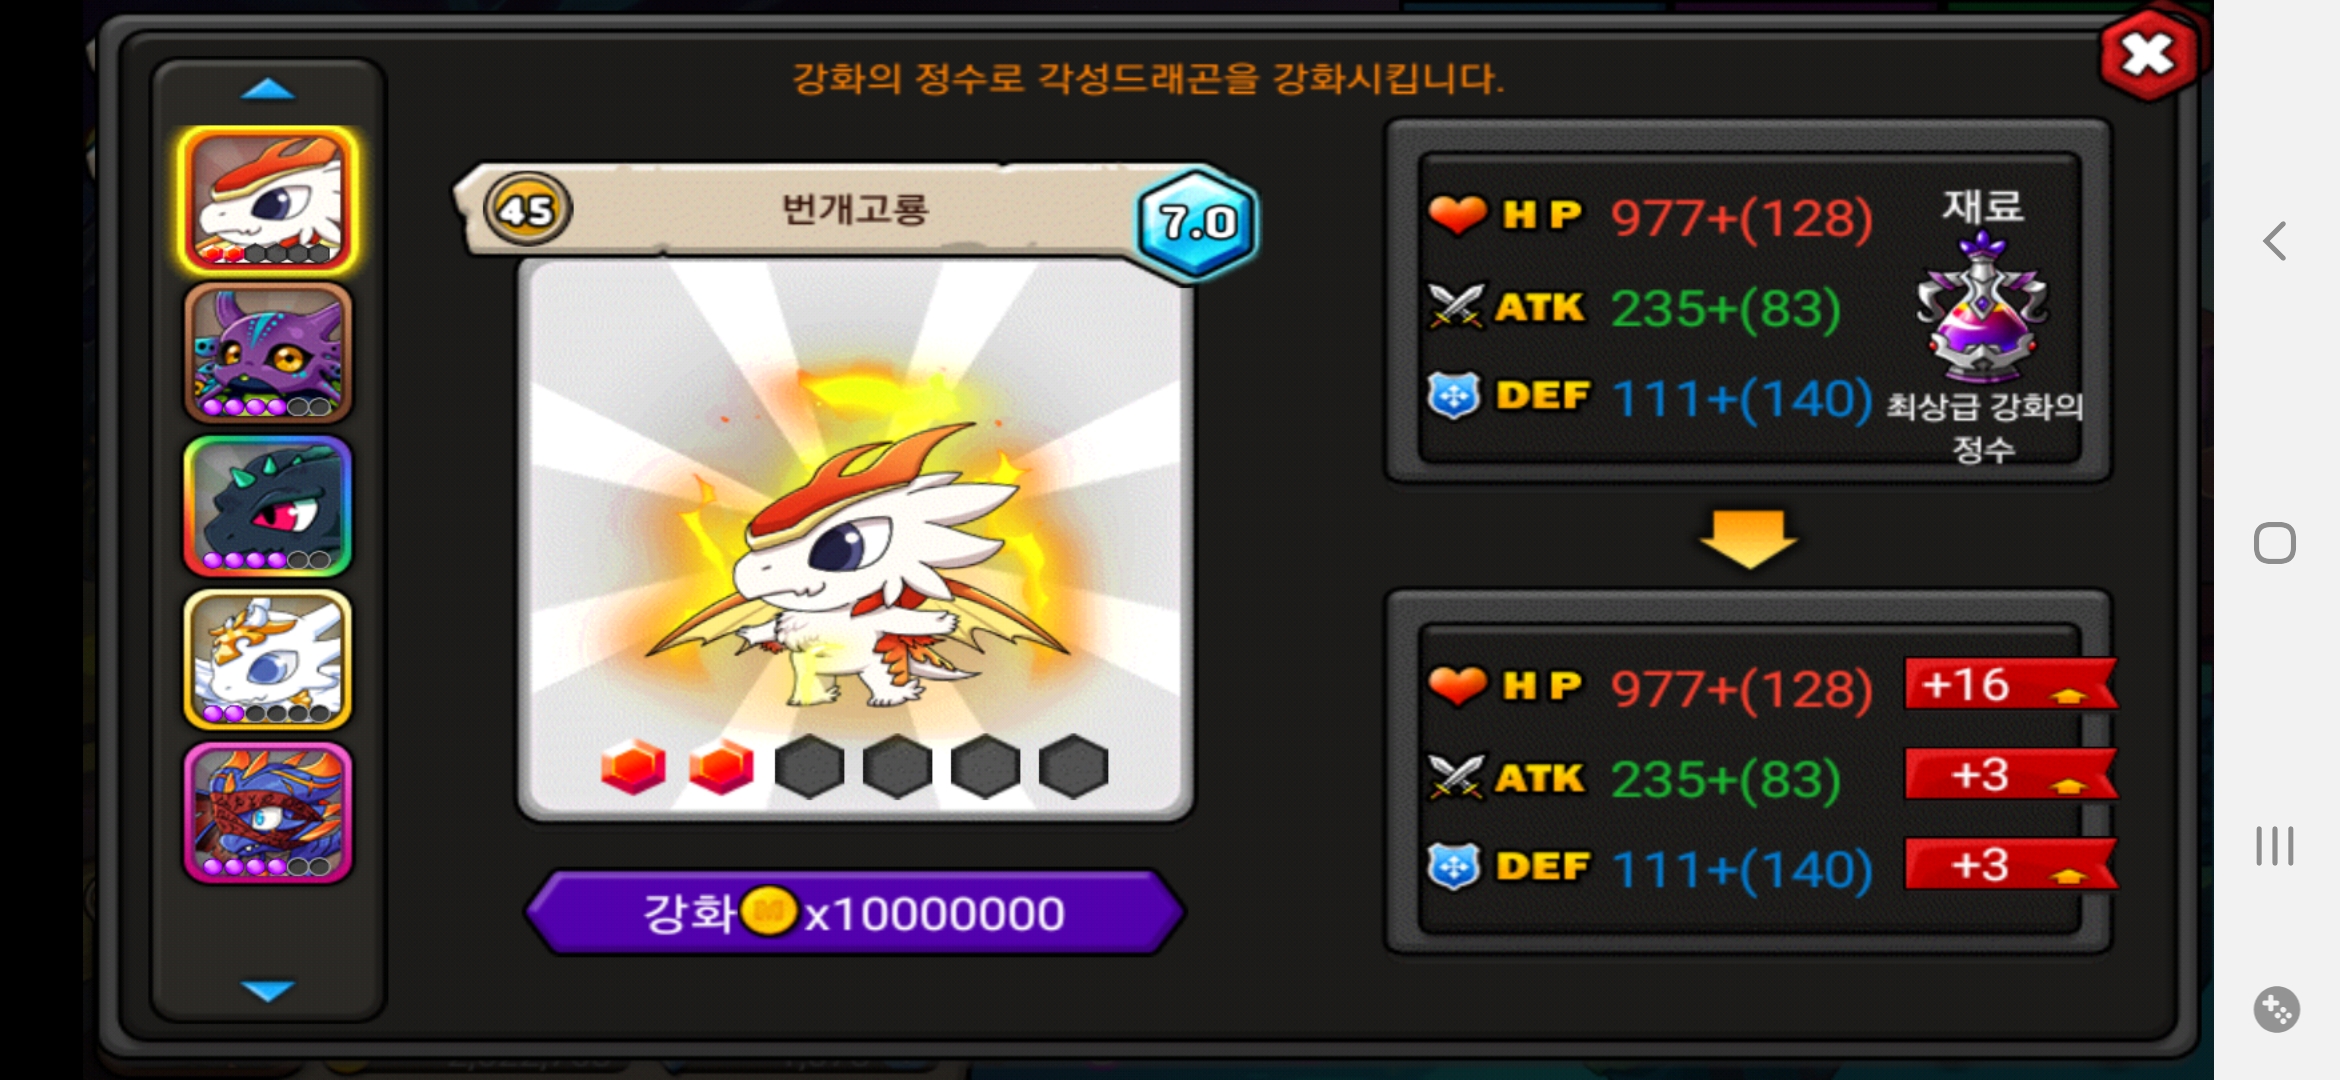Viewport: 2340px width, 1080px height.
Task: Click the second red enhancement gem slot
Action: pos(721,767)
